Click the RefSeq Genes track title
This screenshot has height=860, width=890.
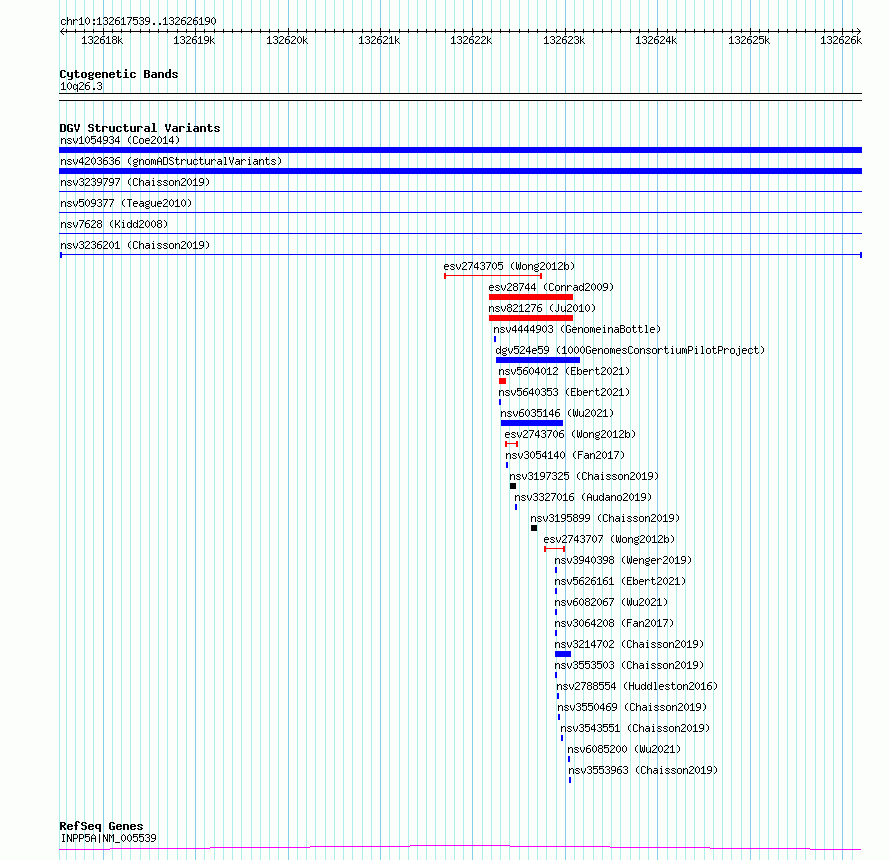pos(101,827)
